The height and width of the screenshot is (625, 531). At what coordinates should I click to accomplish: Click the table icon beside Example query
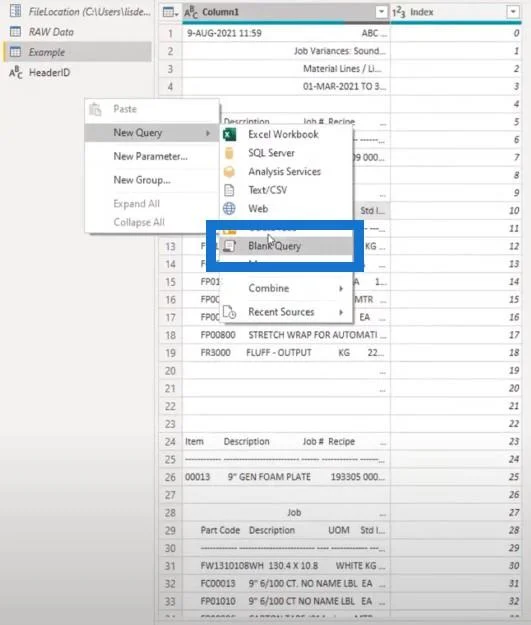[x=16, y=52]
